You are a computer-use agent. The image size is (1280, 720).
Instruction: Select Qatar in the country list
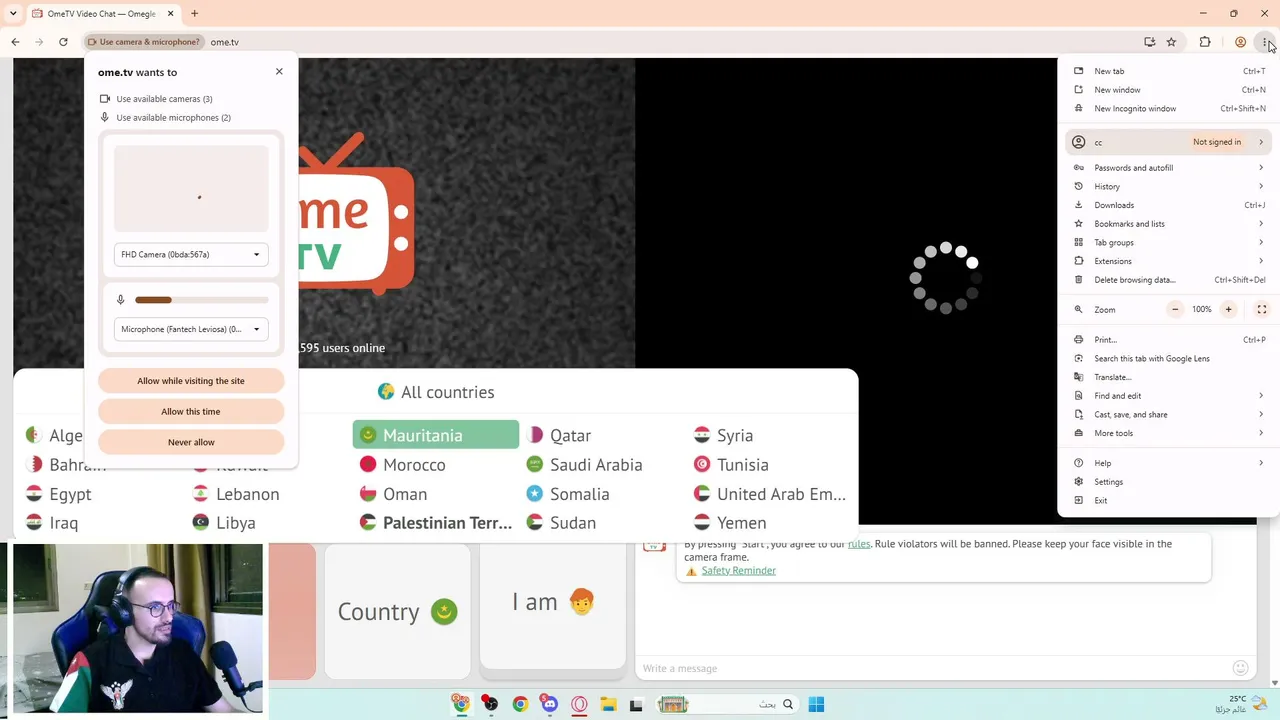click(560, 435)
